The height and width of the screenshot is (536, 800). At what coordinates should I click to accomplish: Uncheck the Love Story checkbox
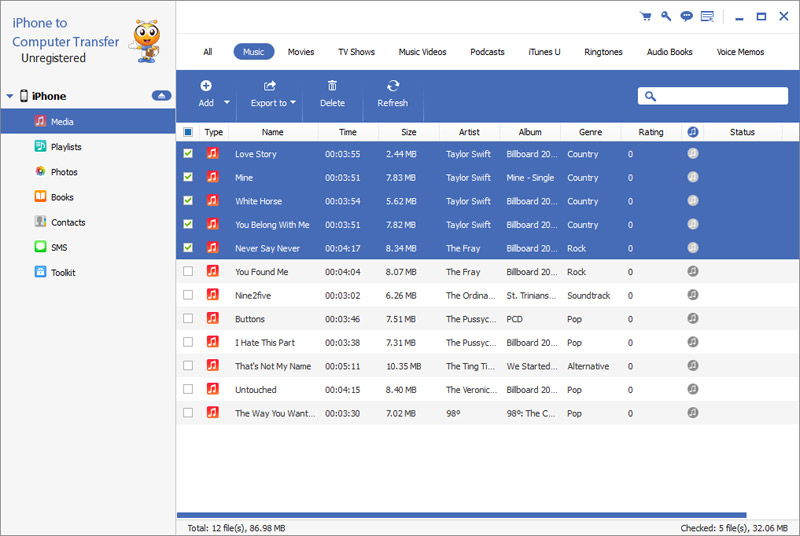point(188,154)
